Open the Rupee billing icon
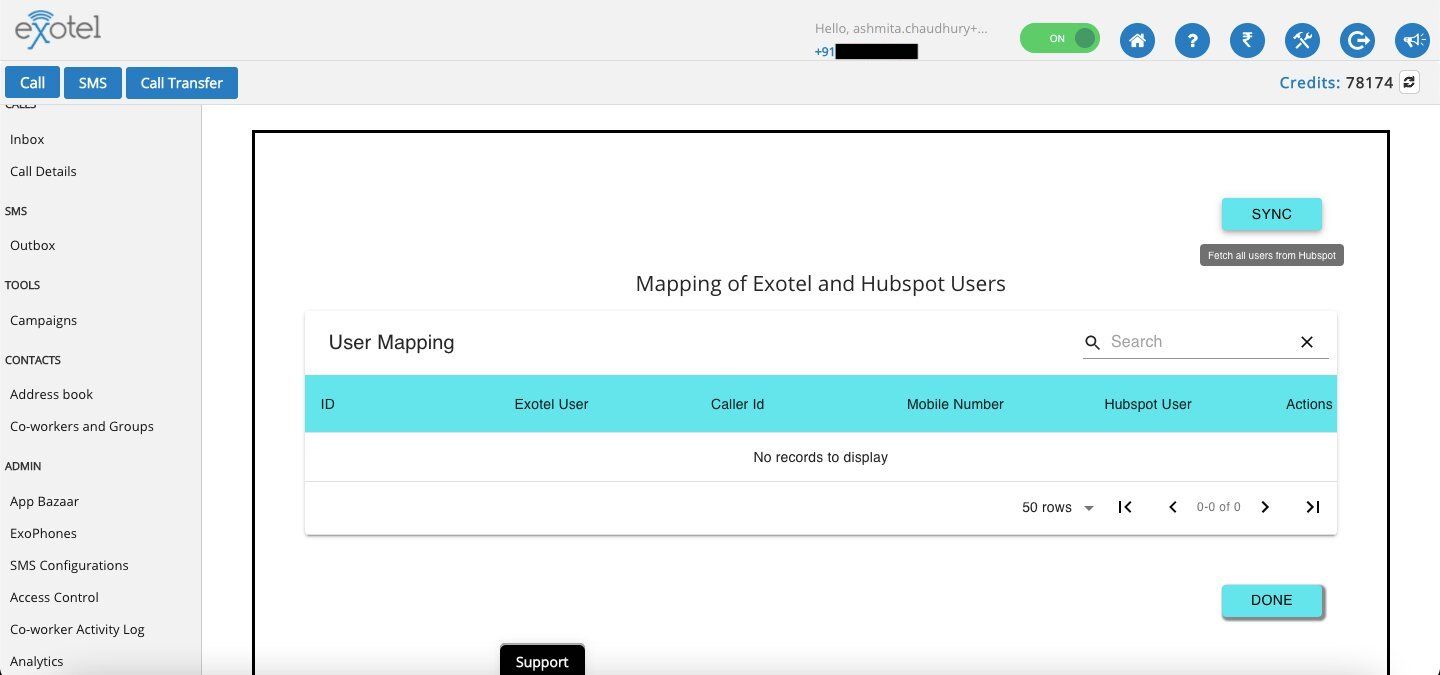 coord(1247,40)
